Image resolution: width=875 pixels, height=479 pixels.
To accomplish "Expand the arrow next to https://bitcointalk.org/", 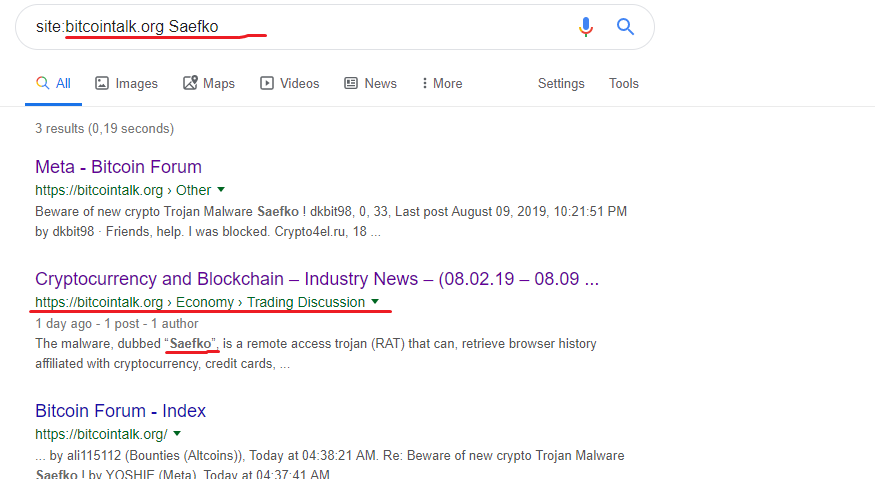I will [x=177, y=433].
